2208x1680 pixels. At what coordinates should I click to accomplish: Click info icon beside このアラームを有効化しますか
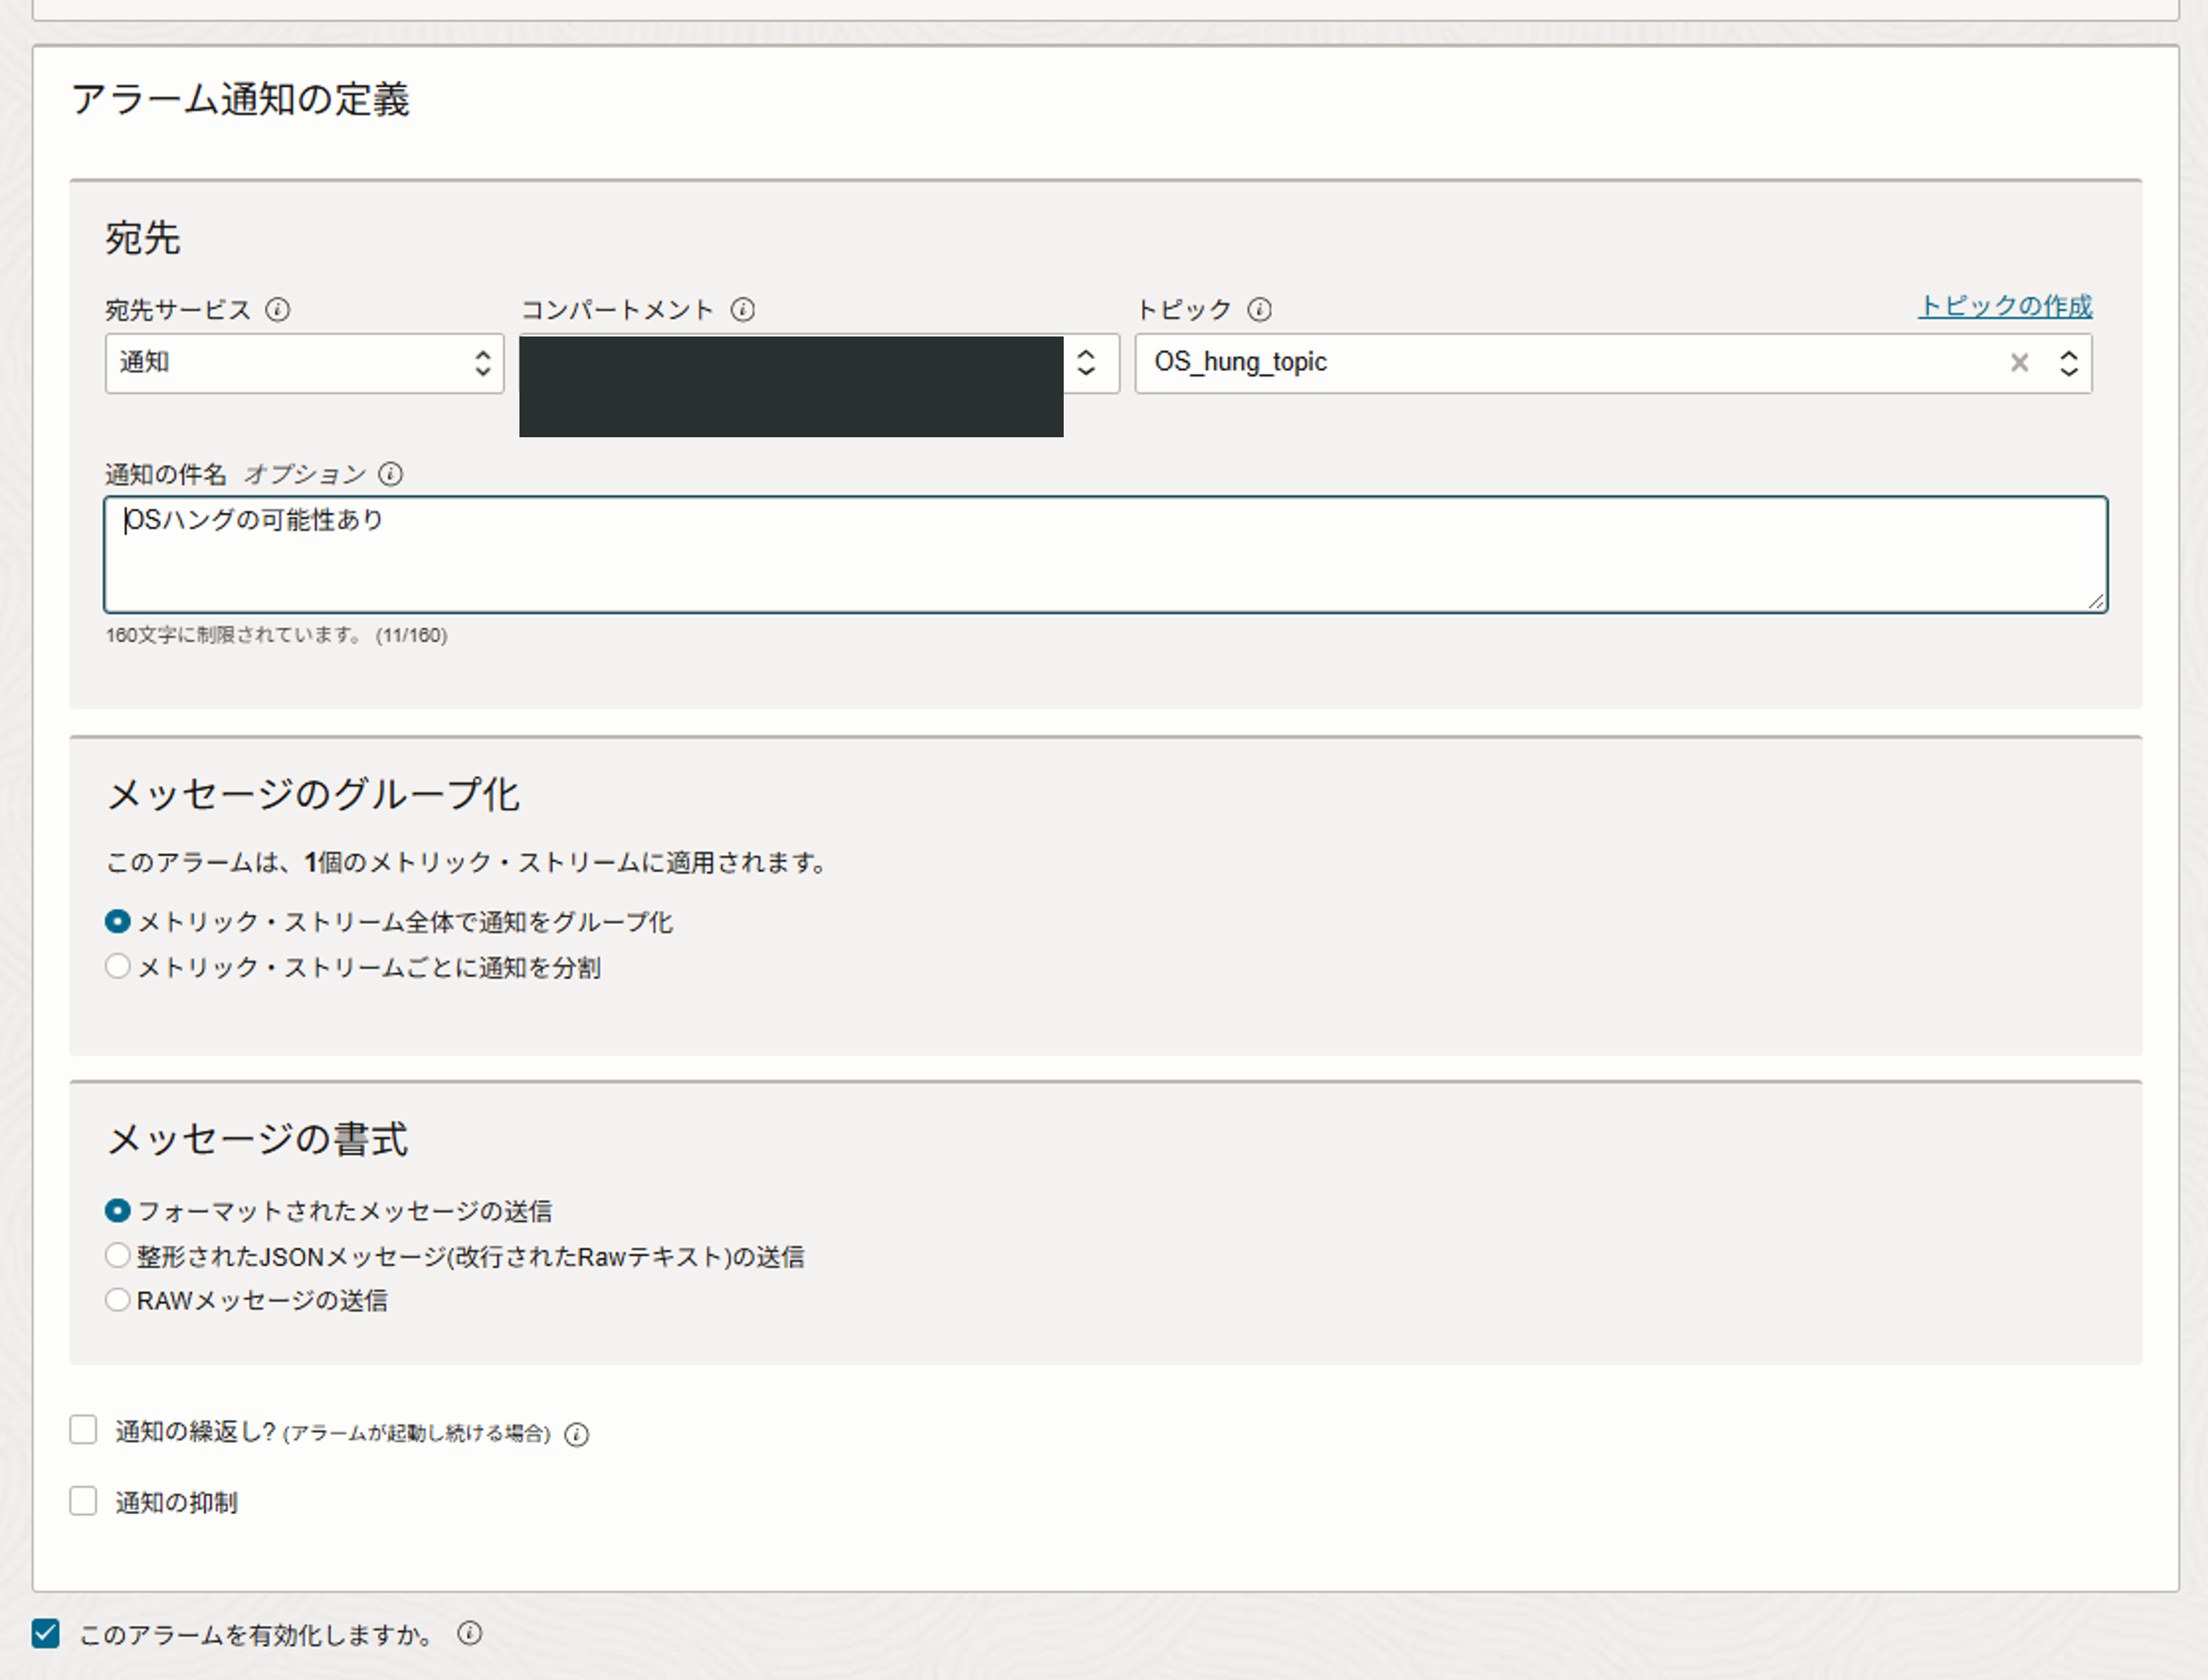pos(470,1633)
